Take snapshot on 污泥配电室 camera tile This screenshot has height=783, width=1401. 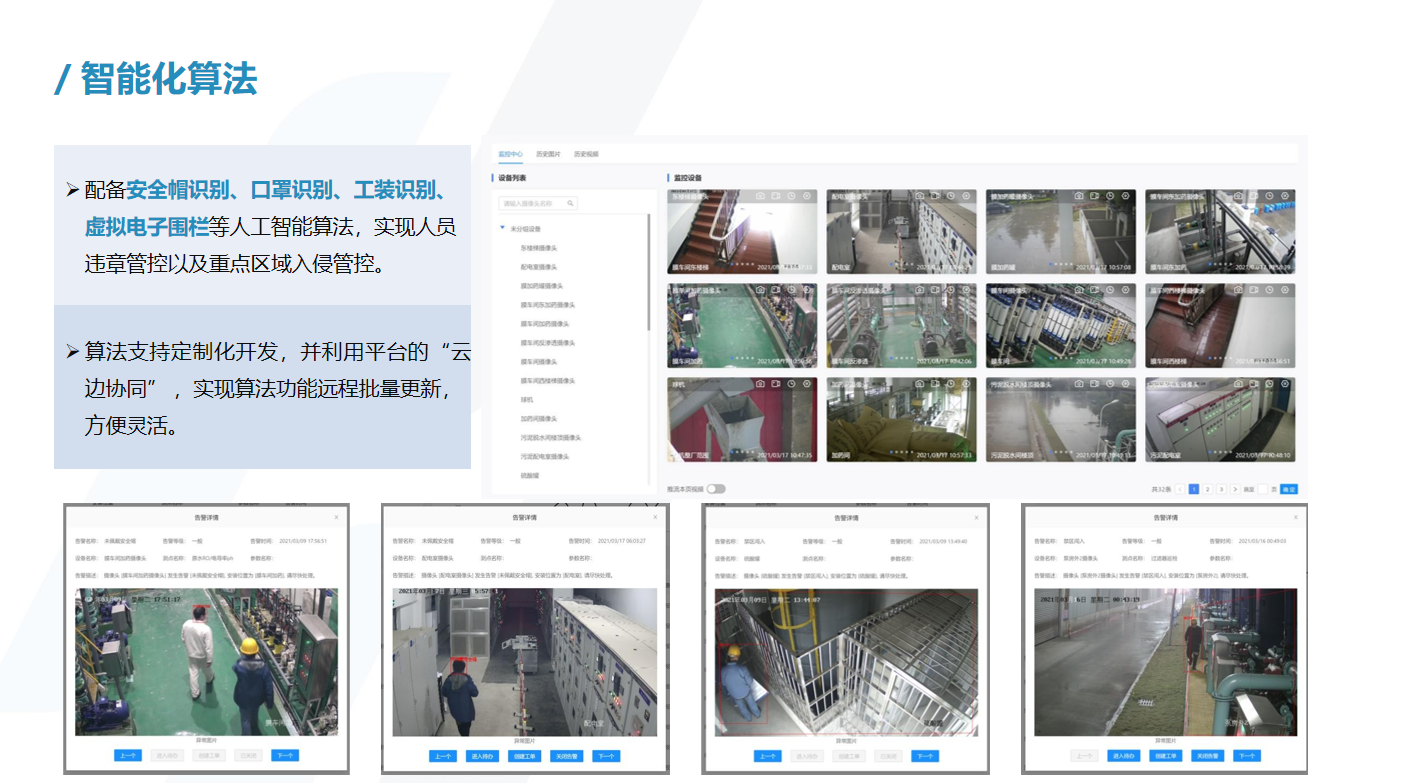1238,384
